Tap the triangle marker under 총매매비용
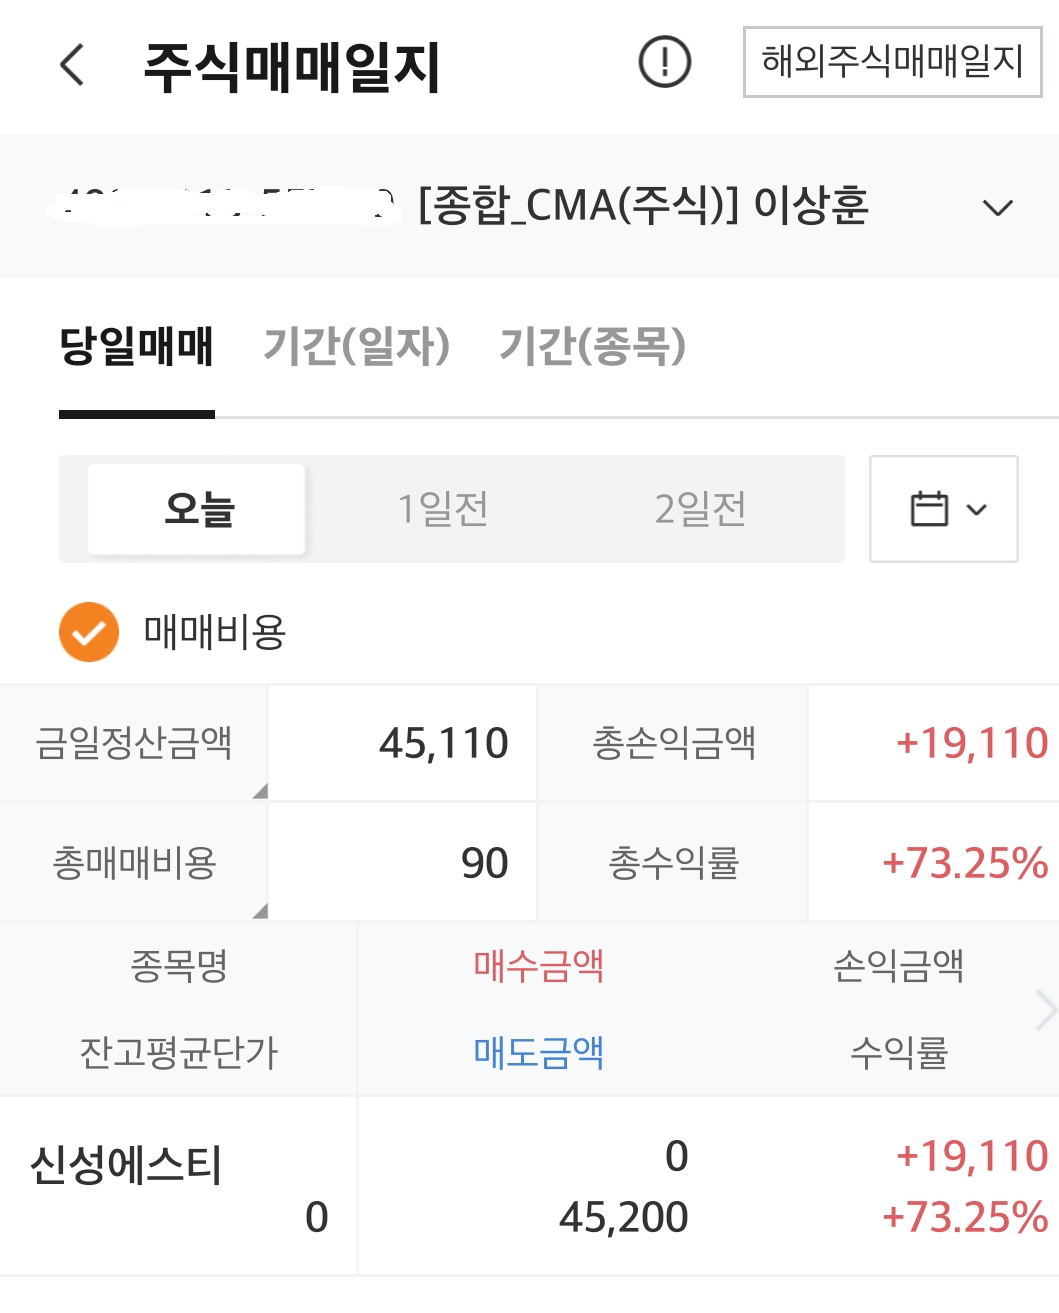 [260, 910]
